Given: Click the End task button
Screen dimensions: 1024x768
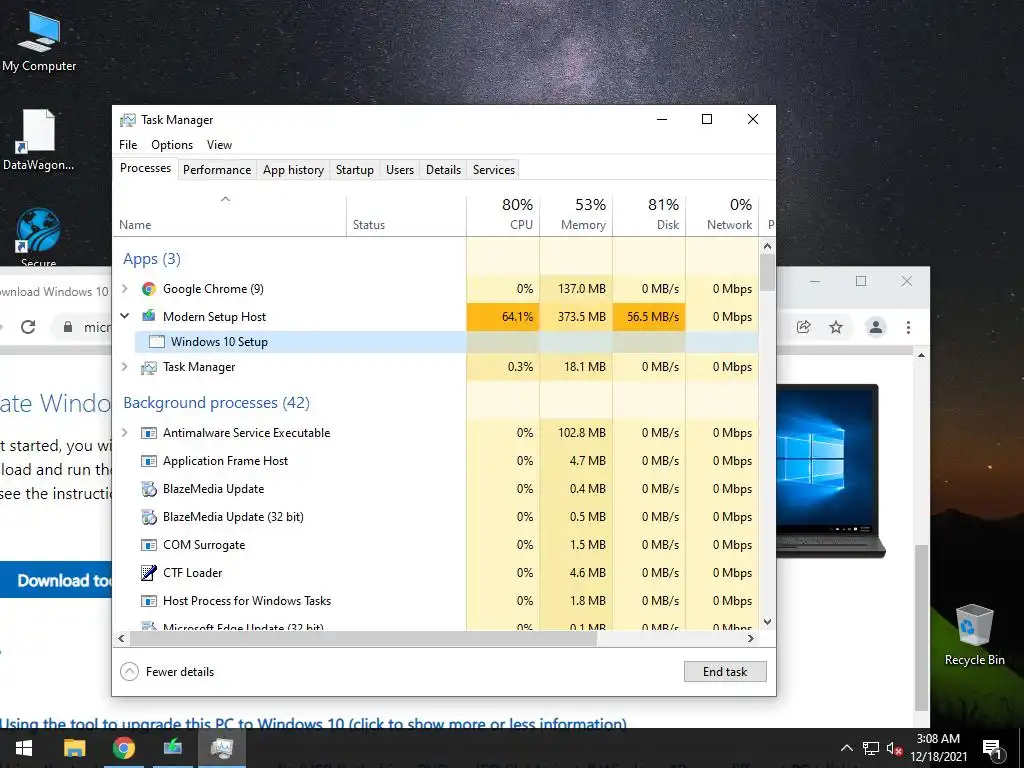Looking at the screenshot, I should coord(725,672).
